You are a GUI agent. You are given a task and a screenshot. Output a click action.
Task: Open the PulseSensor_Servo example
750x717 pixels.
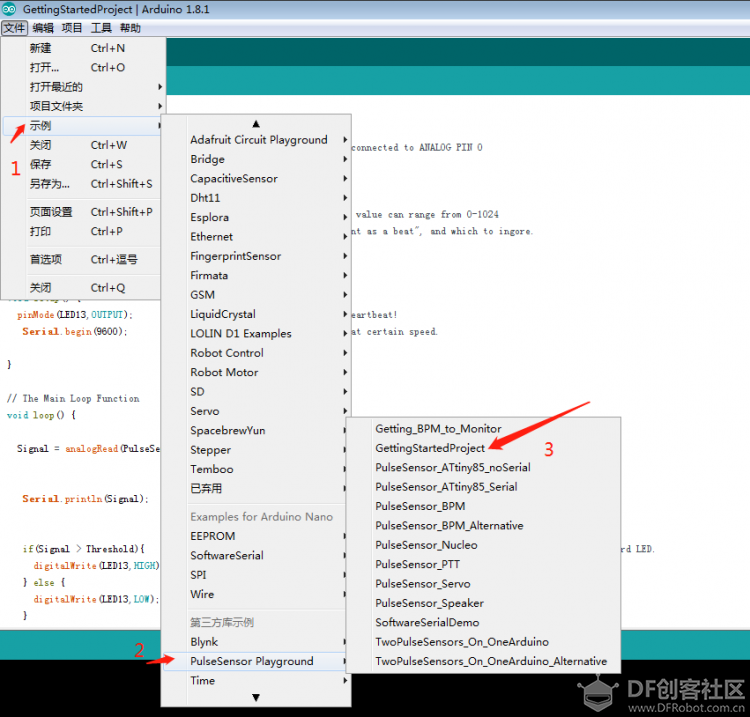click(x=483, y=584)
